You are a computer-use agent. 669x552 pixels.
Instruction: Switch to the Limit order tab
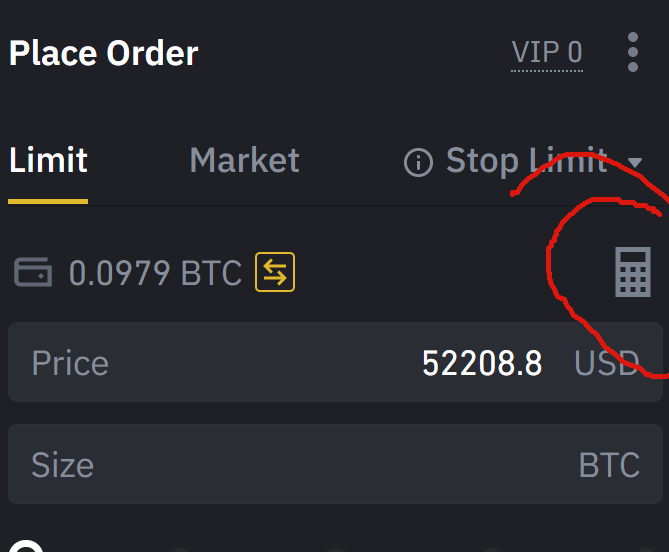coord(48,160)
